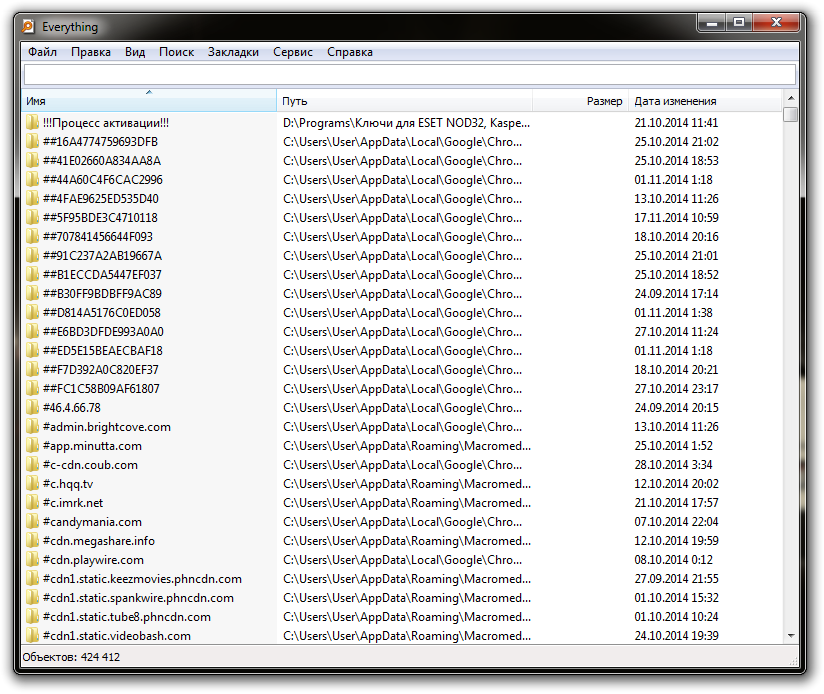Viewport: 824px width, 694px height.
Task: Open the Сервис menu
Action: point(293,52)
